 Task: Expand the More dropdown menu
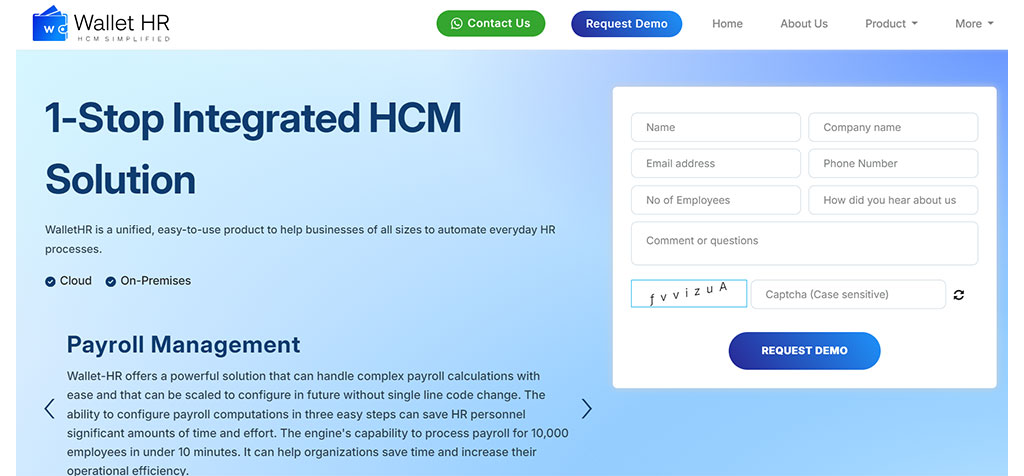[x=974, y=24]
